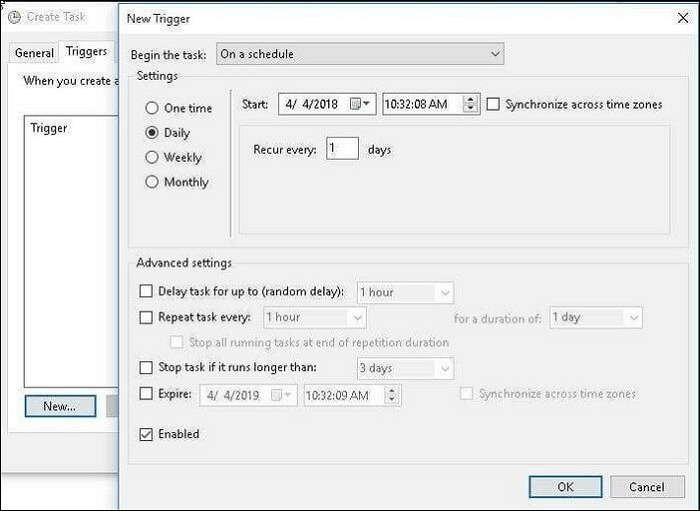
Task: Check Delay task for up to (random delay)
Action: [146, 291]
